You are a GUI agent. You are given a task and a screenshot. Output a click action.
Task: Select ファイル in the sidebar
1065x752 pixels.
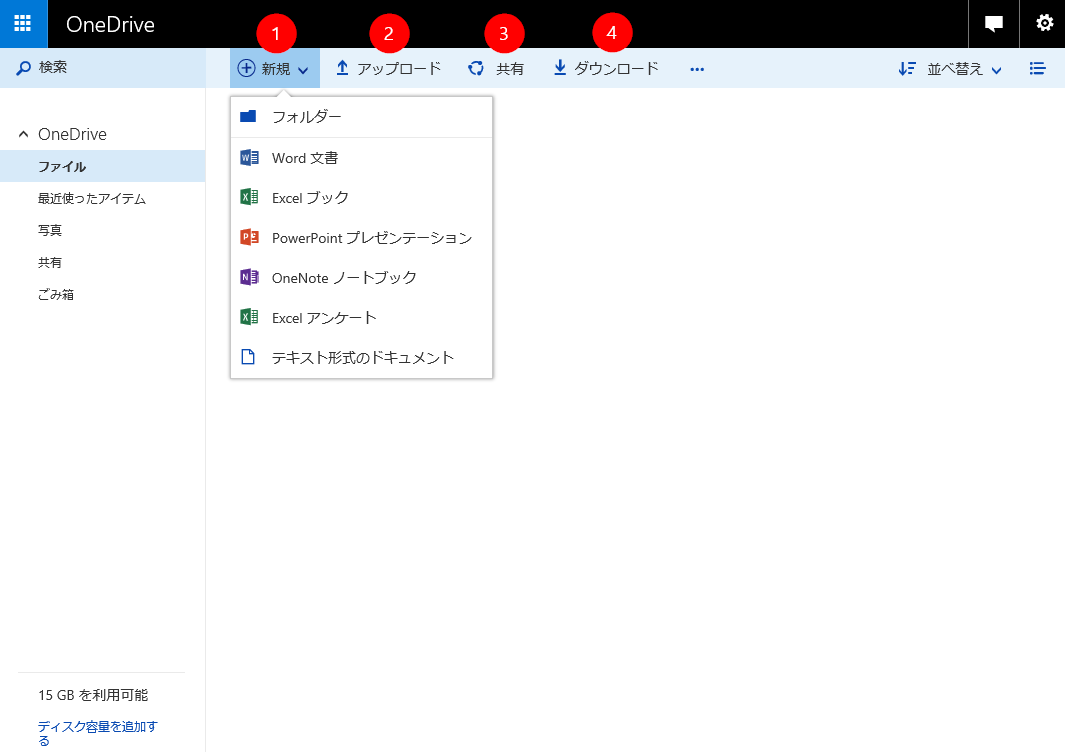coord(103,166)
